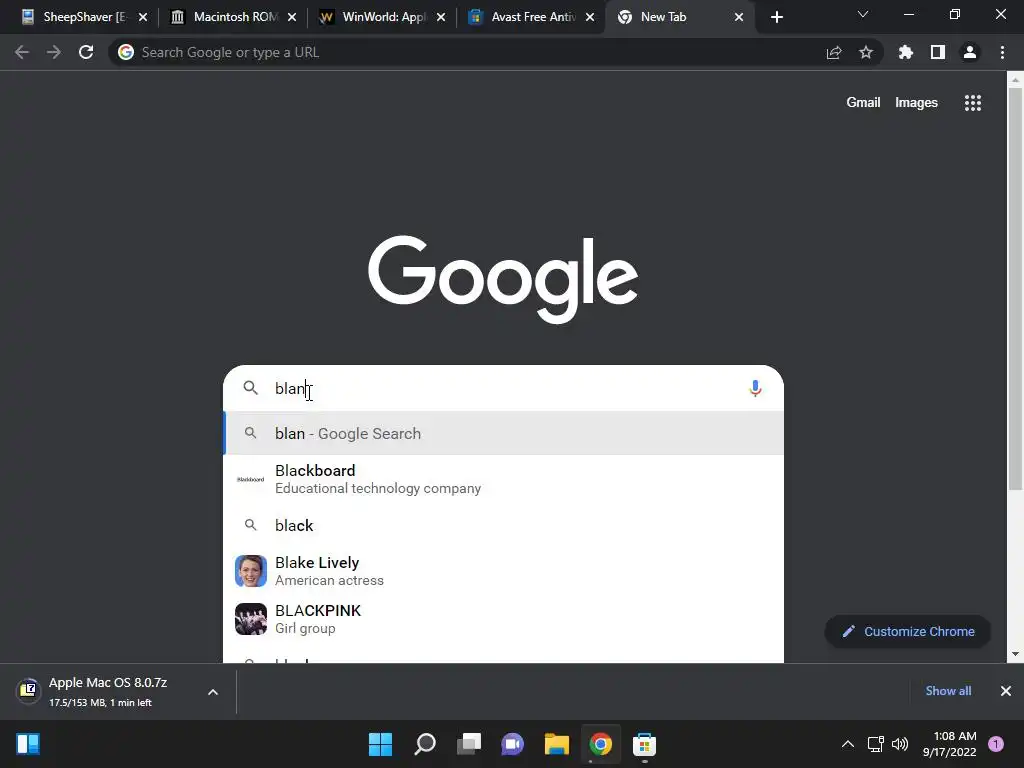Open Microsoft Store from the taskbar
The height and width of the screenshot is (768, 1024).
(645, 744)
